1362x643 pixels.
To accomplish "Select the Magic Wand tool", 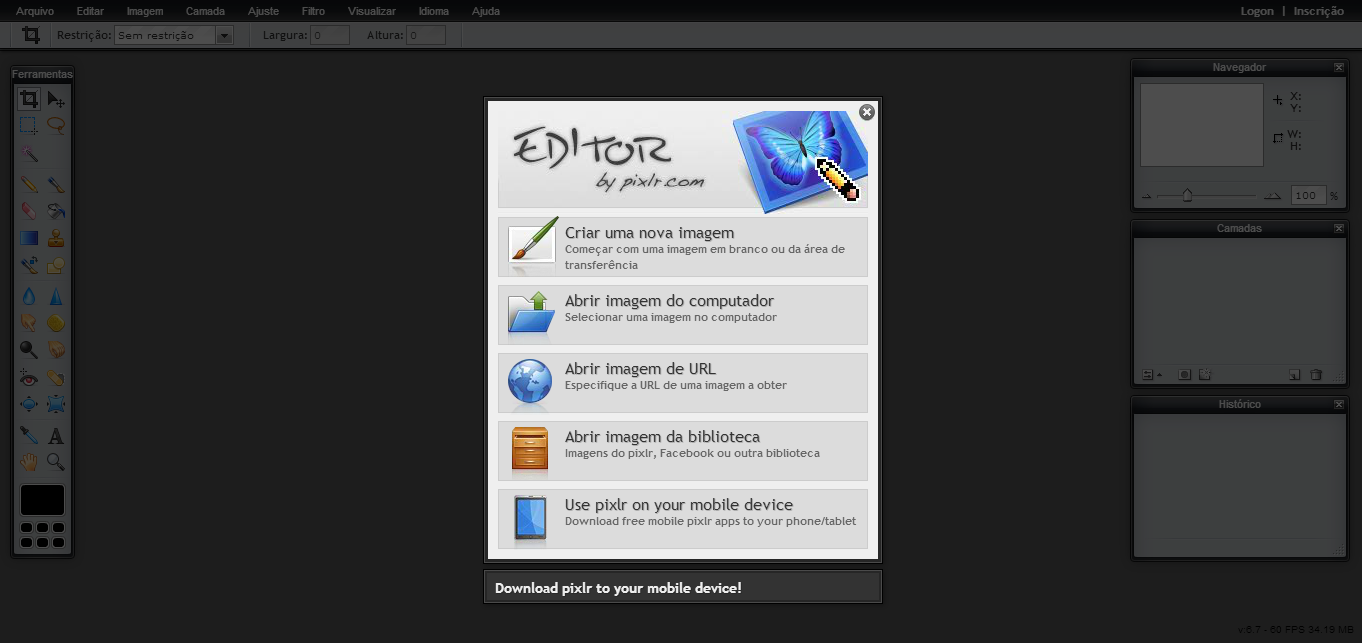I will tap(29, 155).
